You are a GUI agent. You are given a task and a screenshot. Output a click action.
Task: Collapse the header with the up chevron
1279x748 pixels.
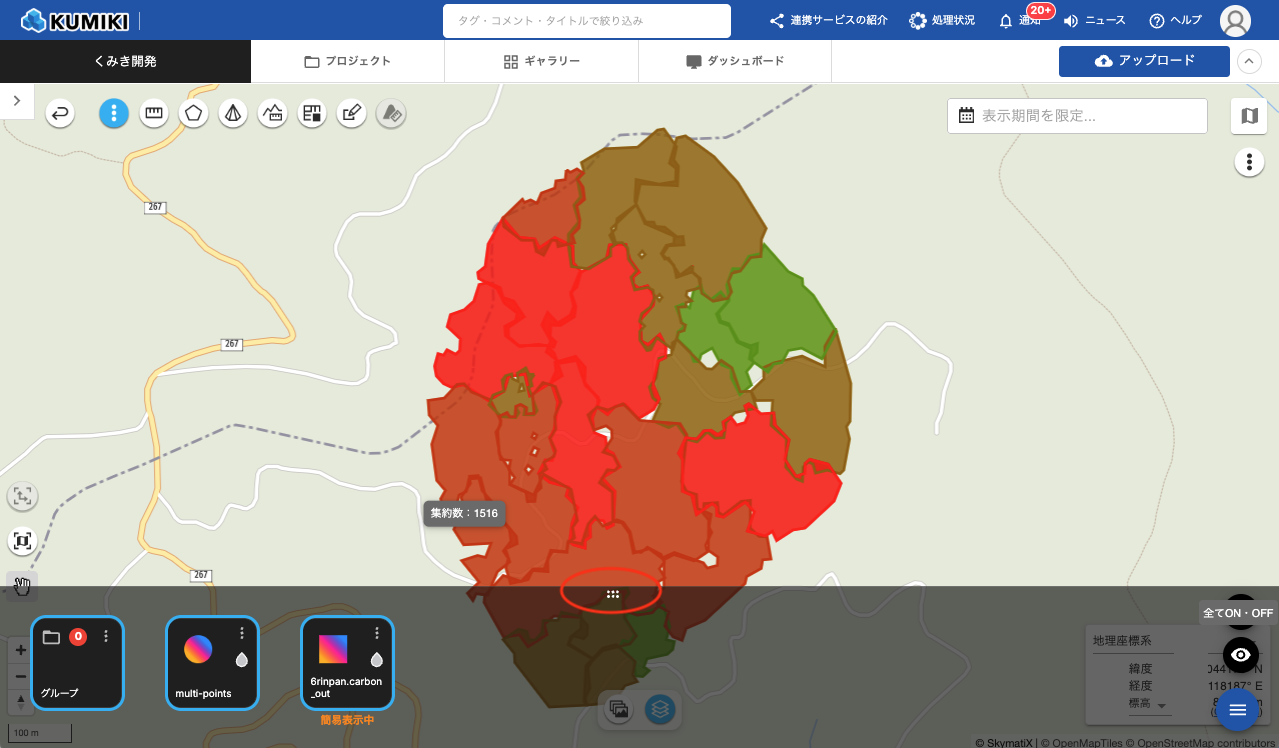1249,61
